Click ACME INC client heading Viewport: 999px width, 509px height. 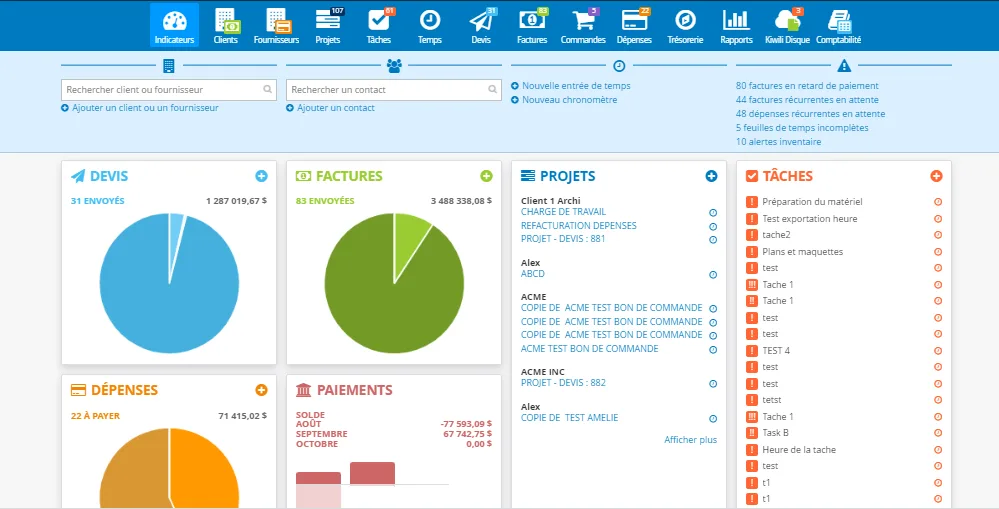click(x=543, y=372)
